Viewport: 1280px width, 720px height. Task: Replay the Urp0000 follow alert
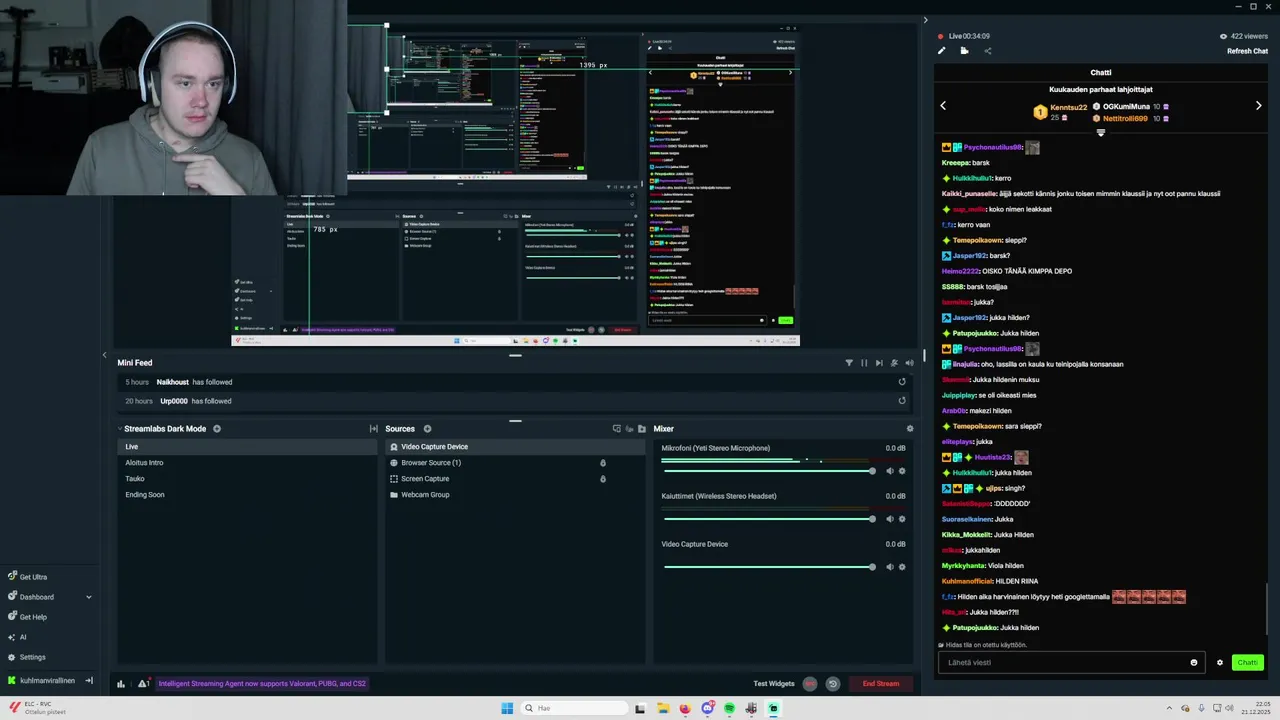902,401
